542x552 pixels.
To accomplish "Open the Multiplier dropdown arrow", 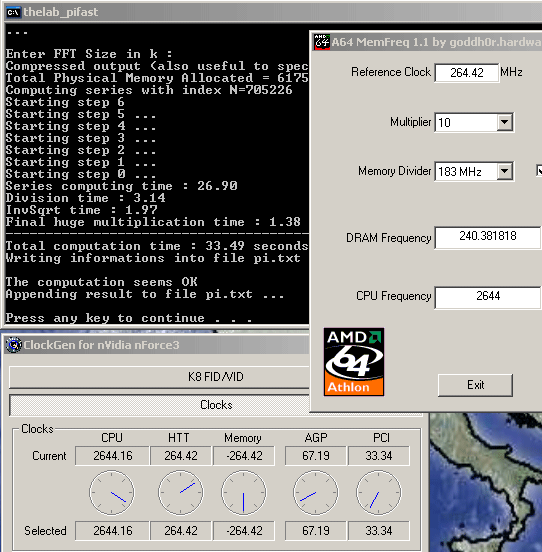I will 505,123.
